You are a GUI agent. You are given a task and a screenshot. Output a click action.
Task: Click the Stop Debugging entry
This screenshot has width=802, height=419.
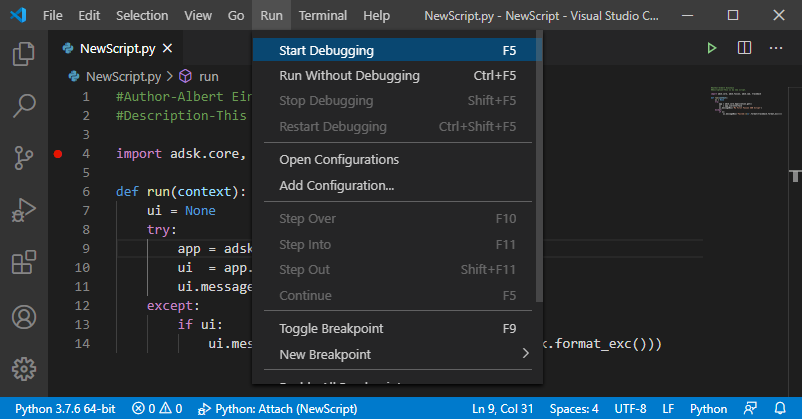397,101
